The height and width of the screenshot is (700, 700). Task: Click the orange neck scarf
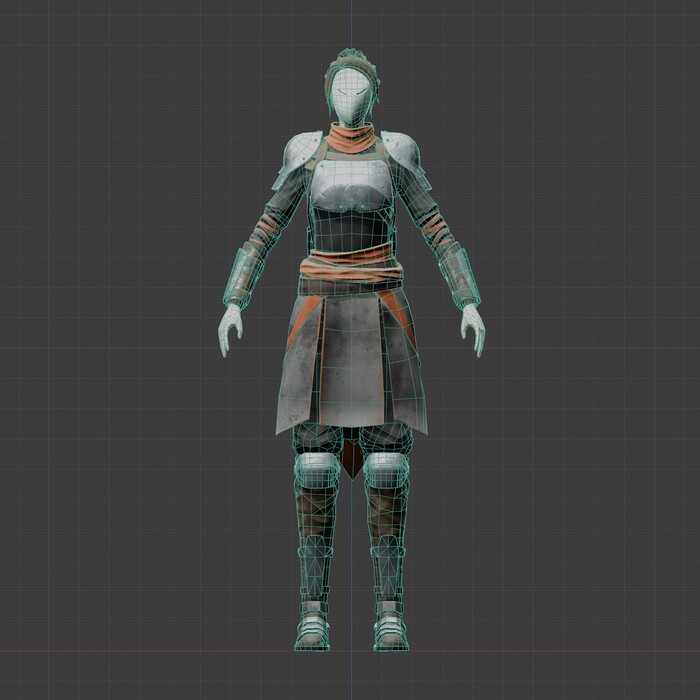pyautogui.click(x=350, y=140)
